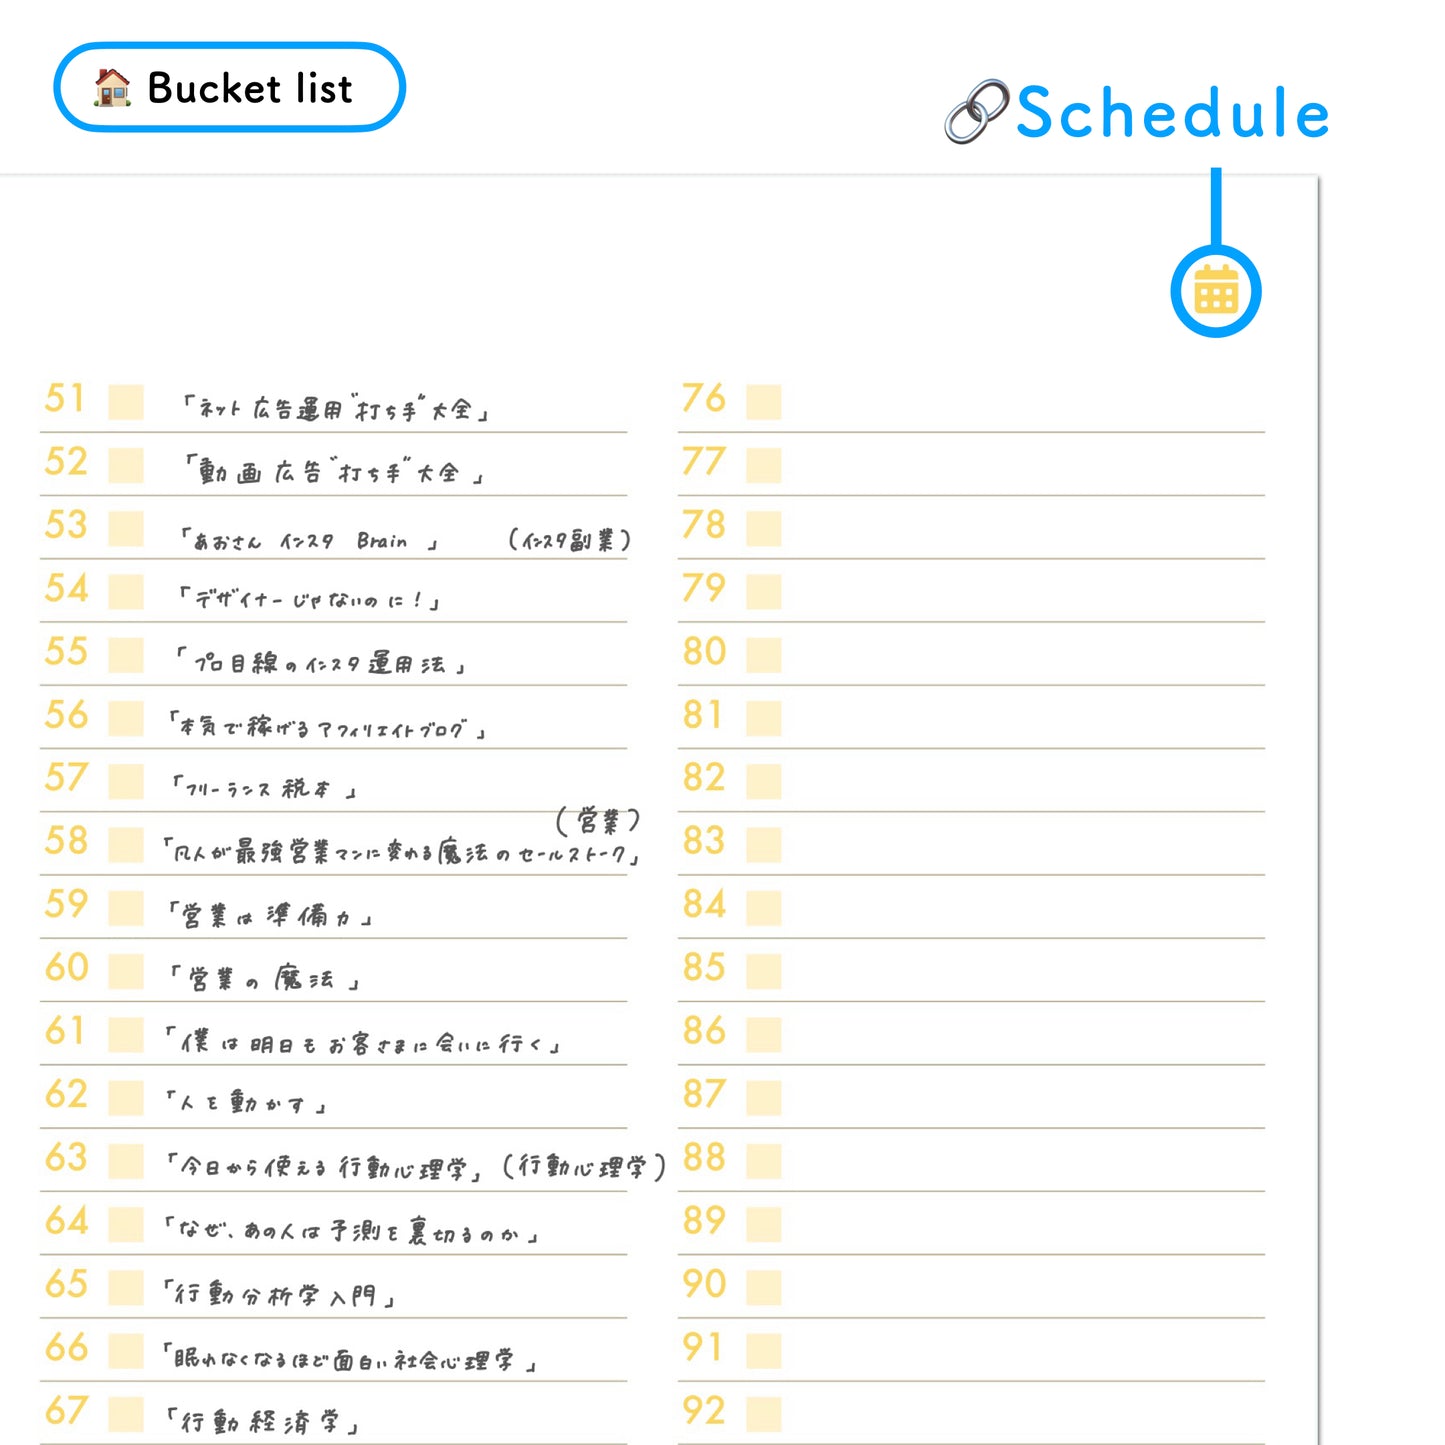Mark checkbox for item 92
The height and width of the screenshot is (1445, 1445).
(763, 1414)
